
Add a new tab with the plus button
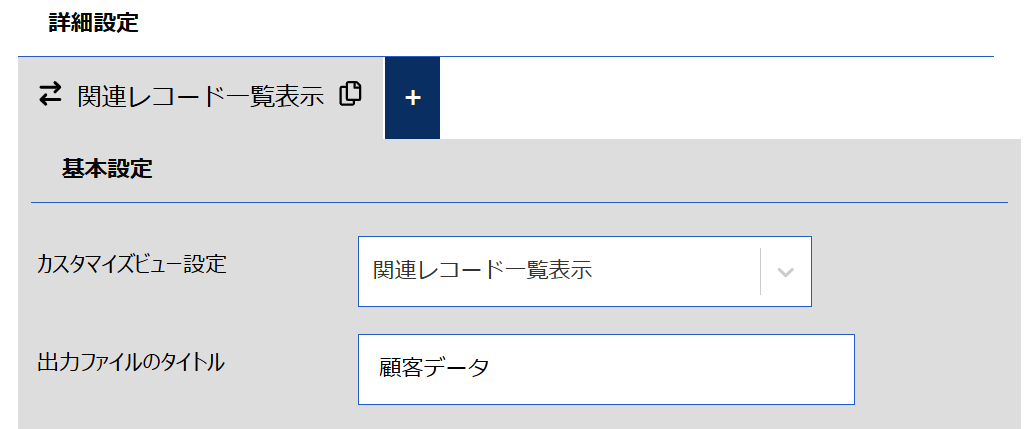[x=412, y=98]
